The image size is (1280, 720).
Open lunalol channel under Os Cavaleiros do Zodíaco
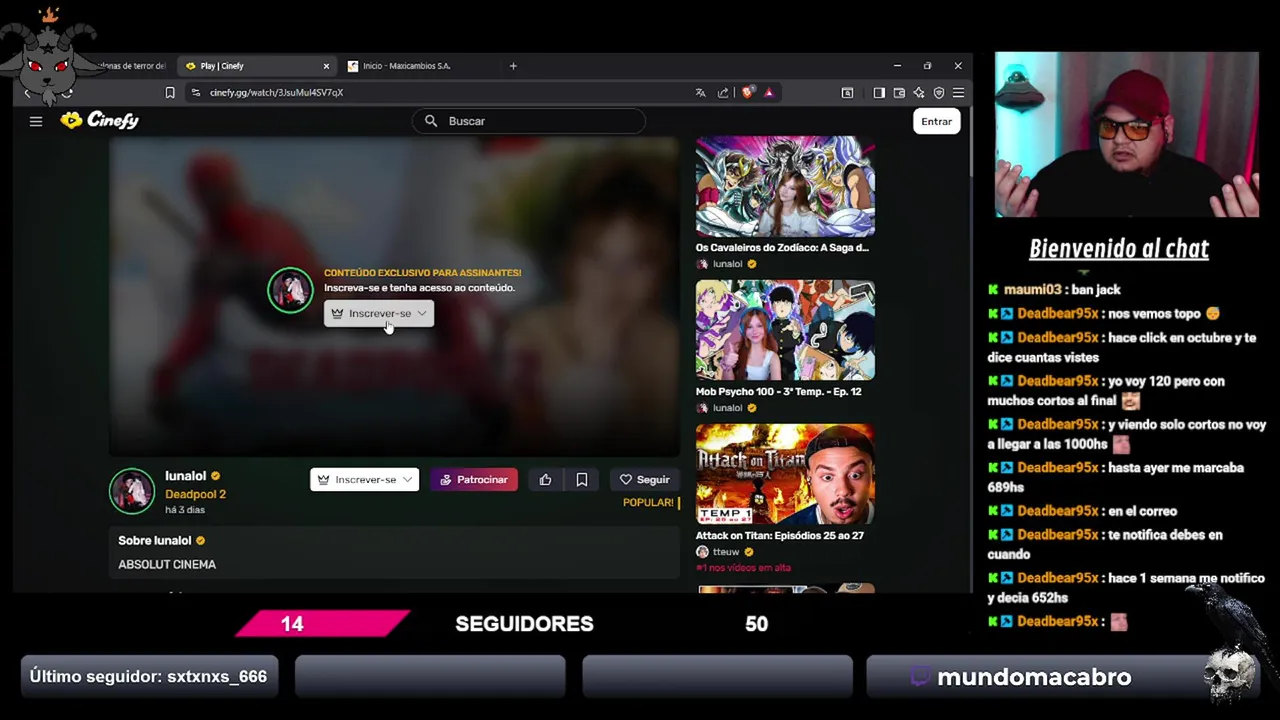(727, 264)
